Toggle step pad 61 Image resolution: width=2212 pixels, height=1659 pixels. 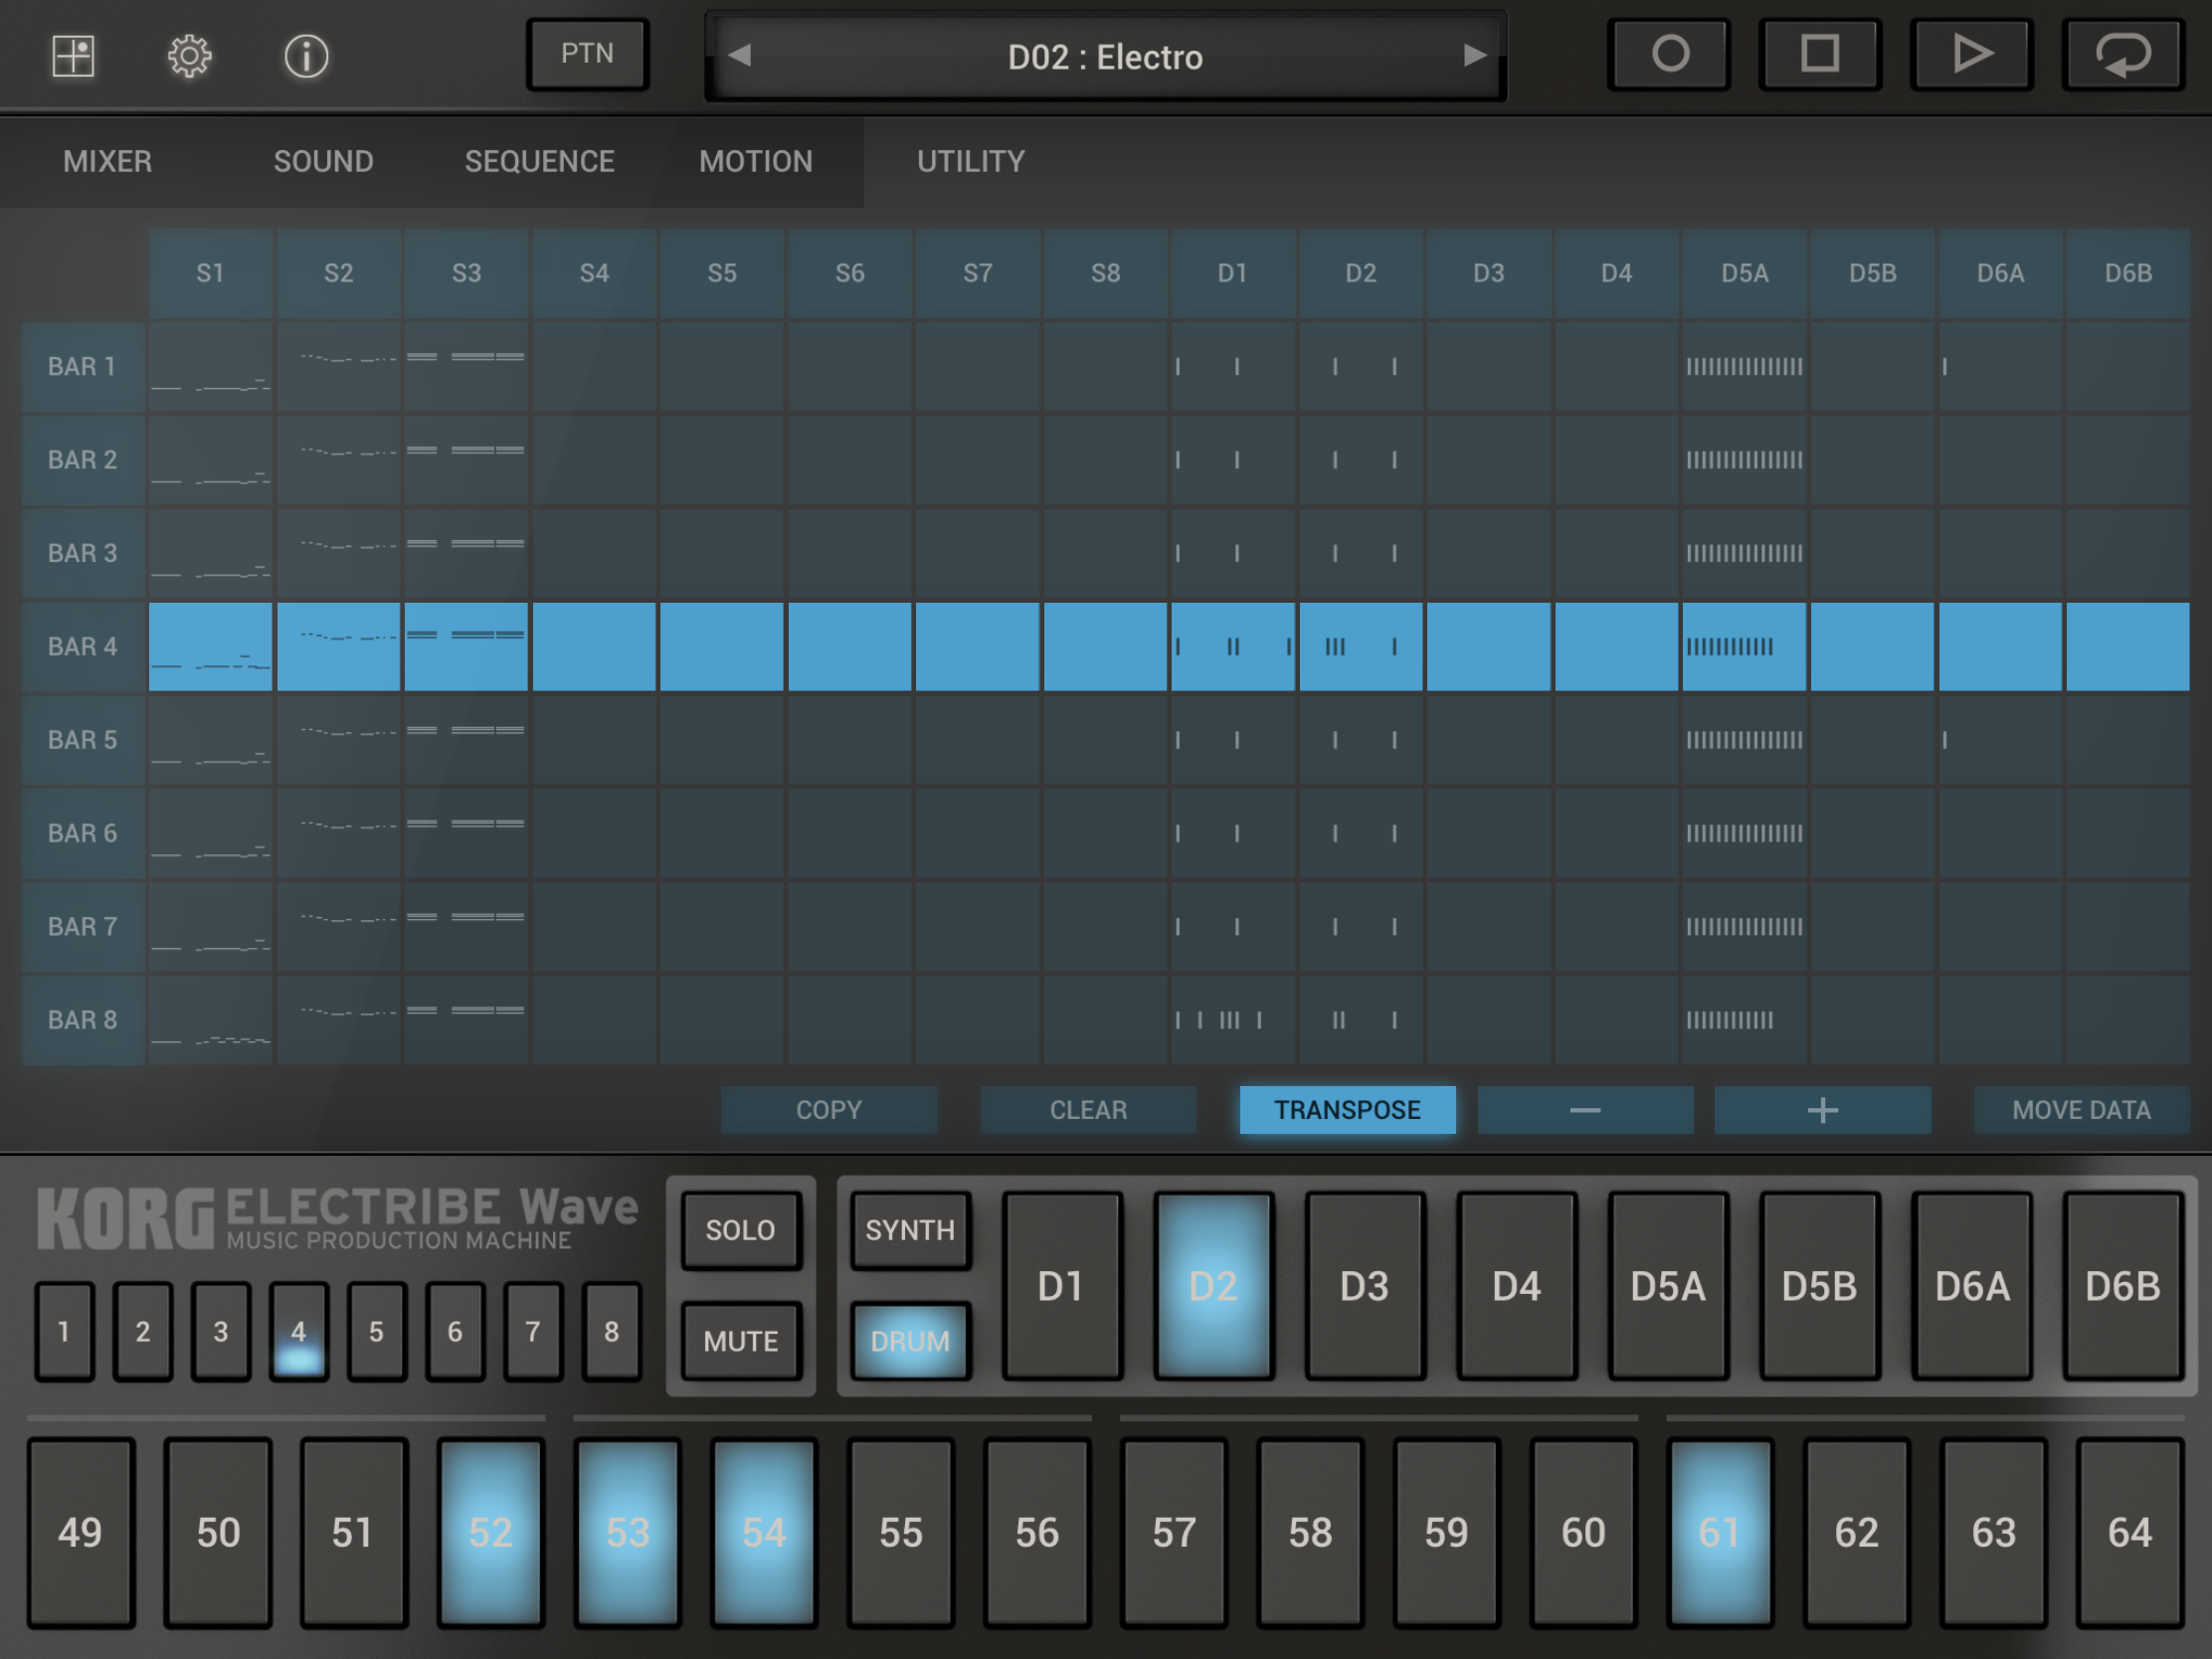tap(1720, 1532)
